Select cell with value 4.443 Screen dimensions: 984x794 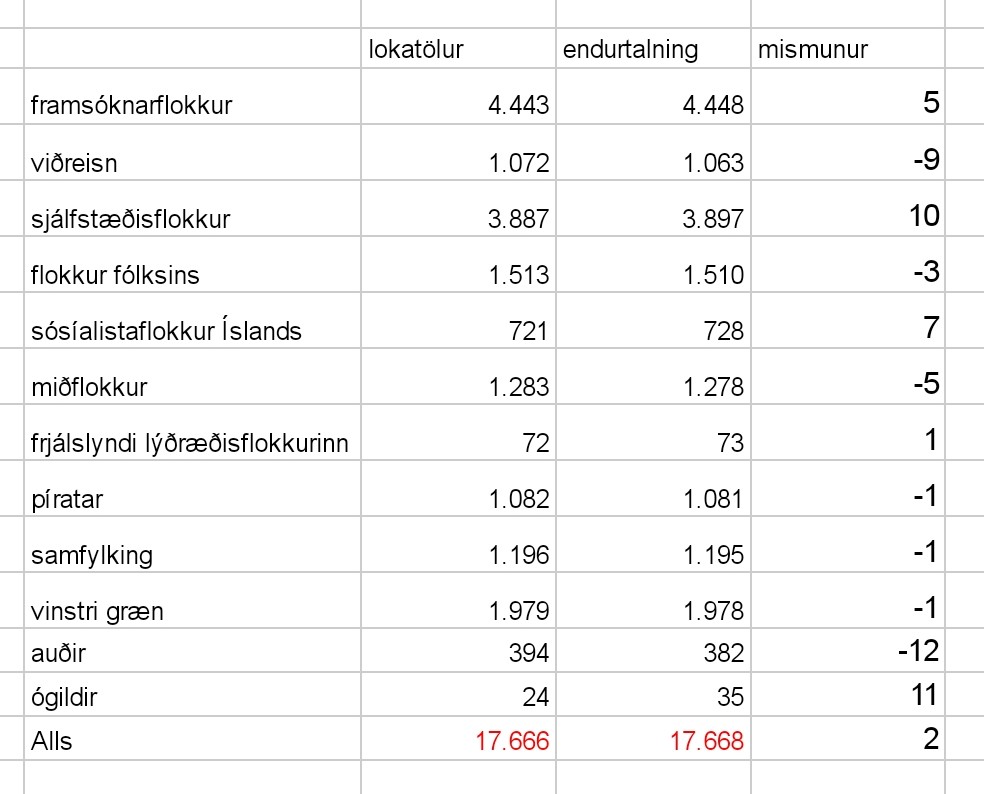pyautogui.click(x=458, y=96)
